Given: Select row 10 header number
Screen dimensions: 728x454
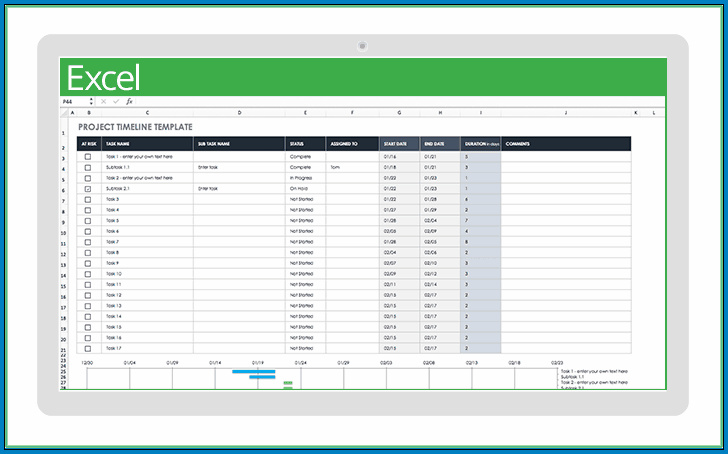Looking at the screenshot, I should click(x=64, y=233).
